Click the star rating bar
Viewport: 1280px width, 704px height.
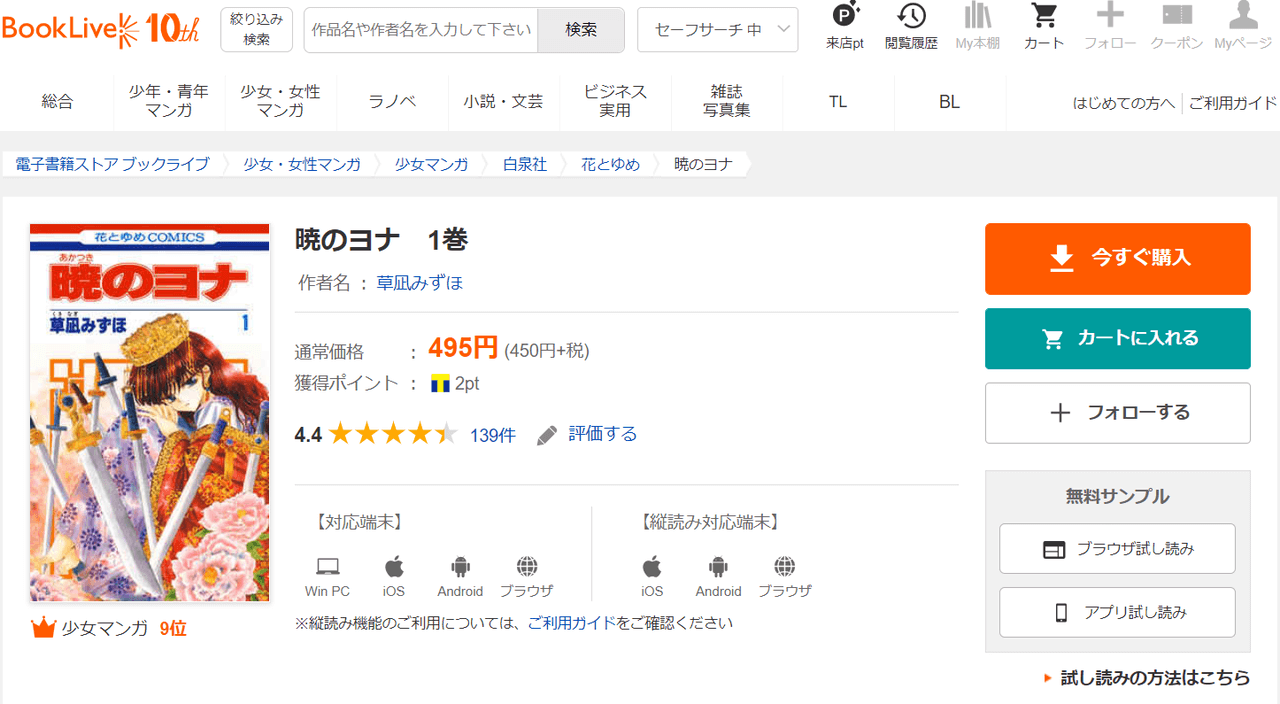click(393, 434)
